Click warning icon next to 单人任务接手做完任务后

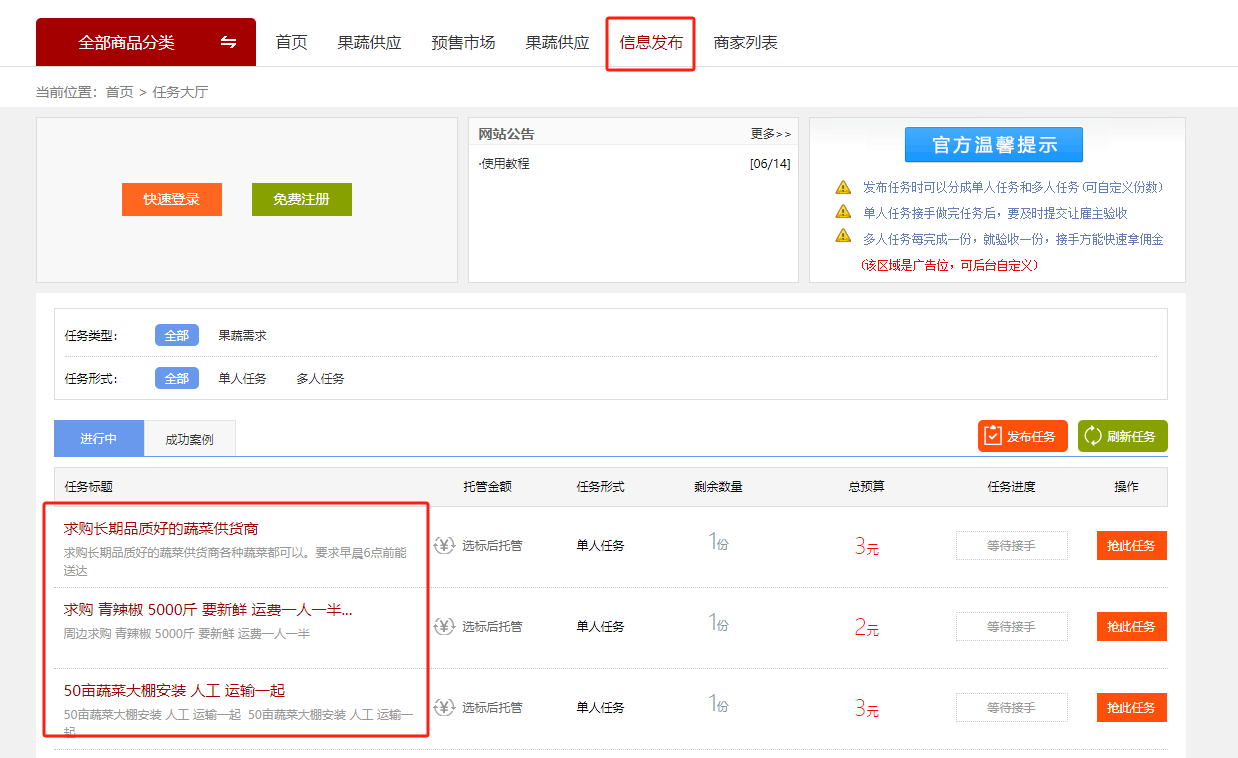[x=843, y=212]
